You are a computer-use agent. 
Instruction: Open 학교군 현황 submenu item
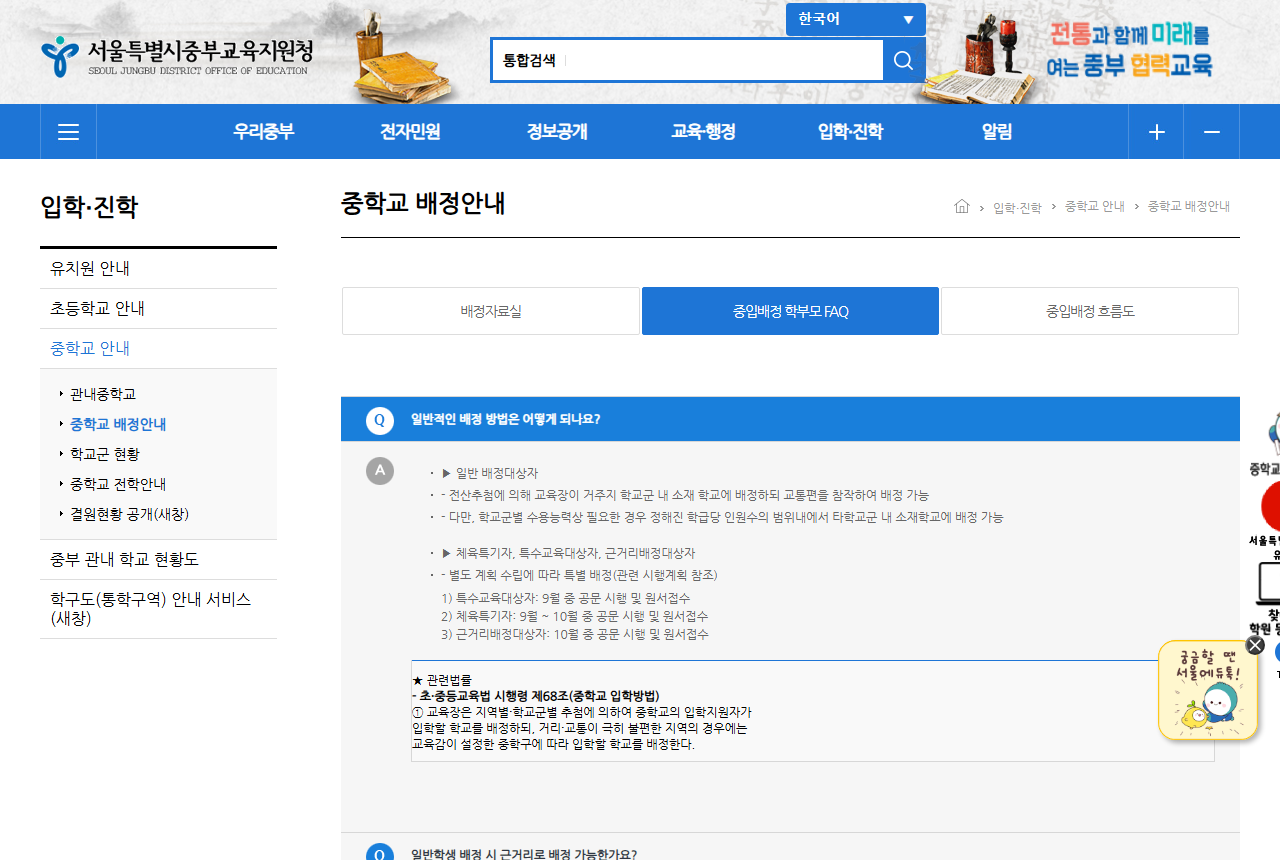point(105,454)
